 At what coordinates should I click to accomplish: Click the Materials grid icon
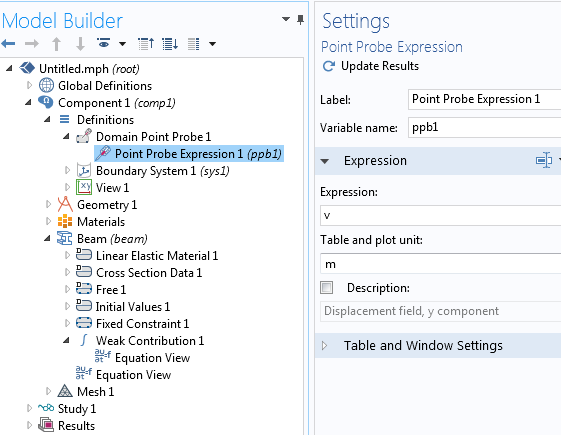(x=65, y=221)
